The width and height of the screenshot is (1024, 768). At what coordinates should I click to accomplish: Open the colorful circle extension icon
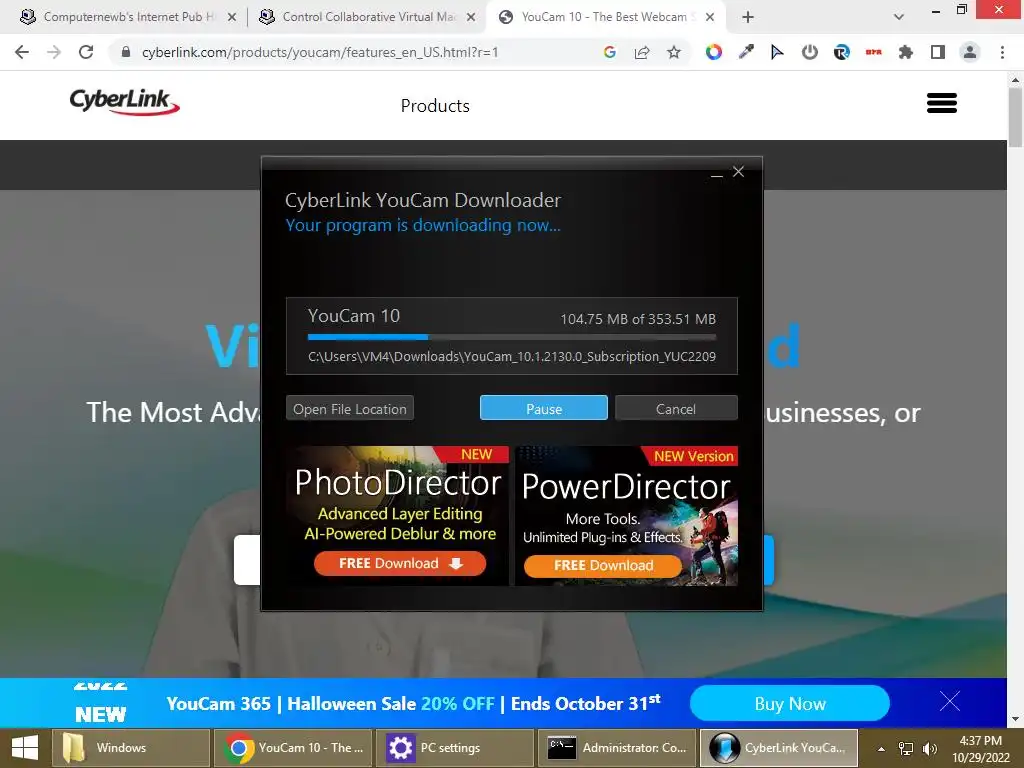point(713,52)
